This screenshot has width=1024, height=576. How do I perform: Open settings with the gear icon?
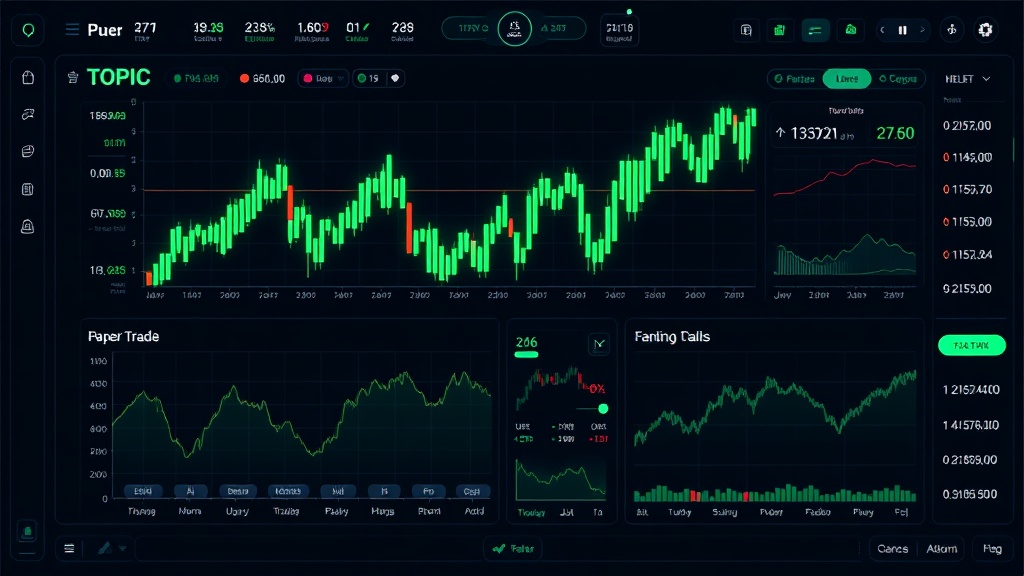point(985,30)
